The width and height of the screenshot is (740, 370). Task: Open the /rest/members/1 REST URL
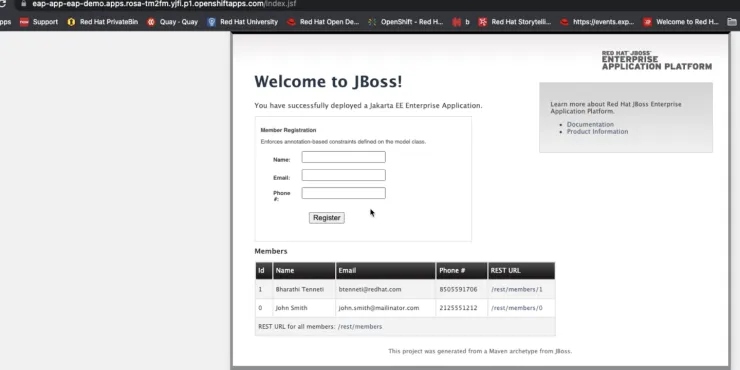pos(517,289)
